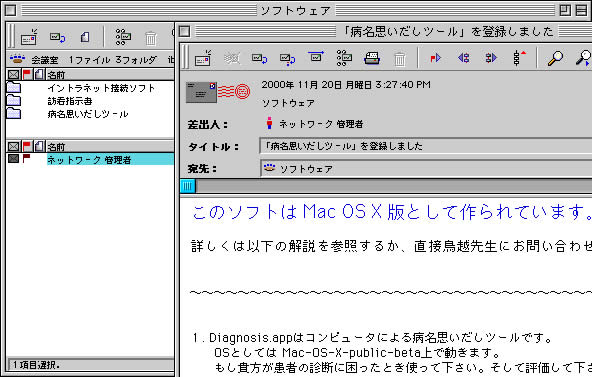Screen dimensions: 592x377
Task: Click the blue split-bar handle above message body
Action: point(188,186)
